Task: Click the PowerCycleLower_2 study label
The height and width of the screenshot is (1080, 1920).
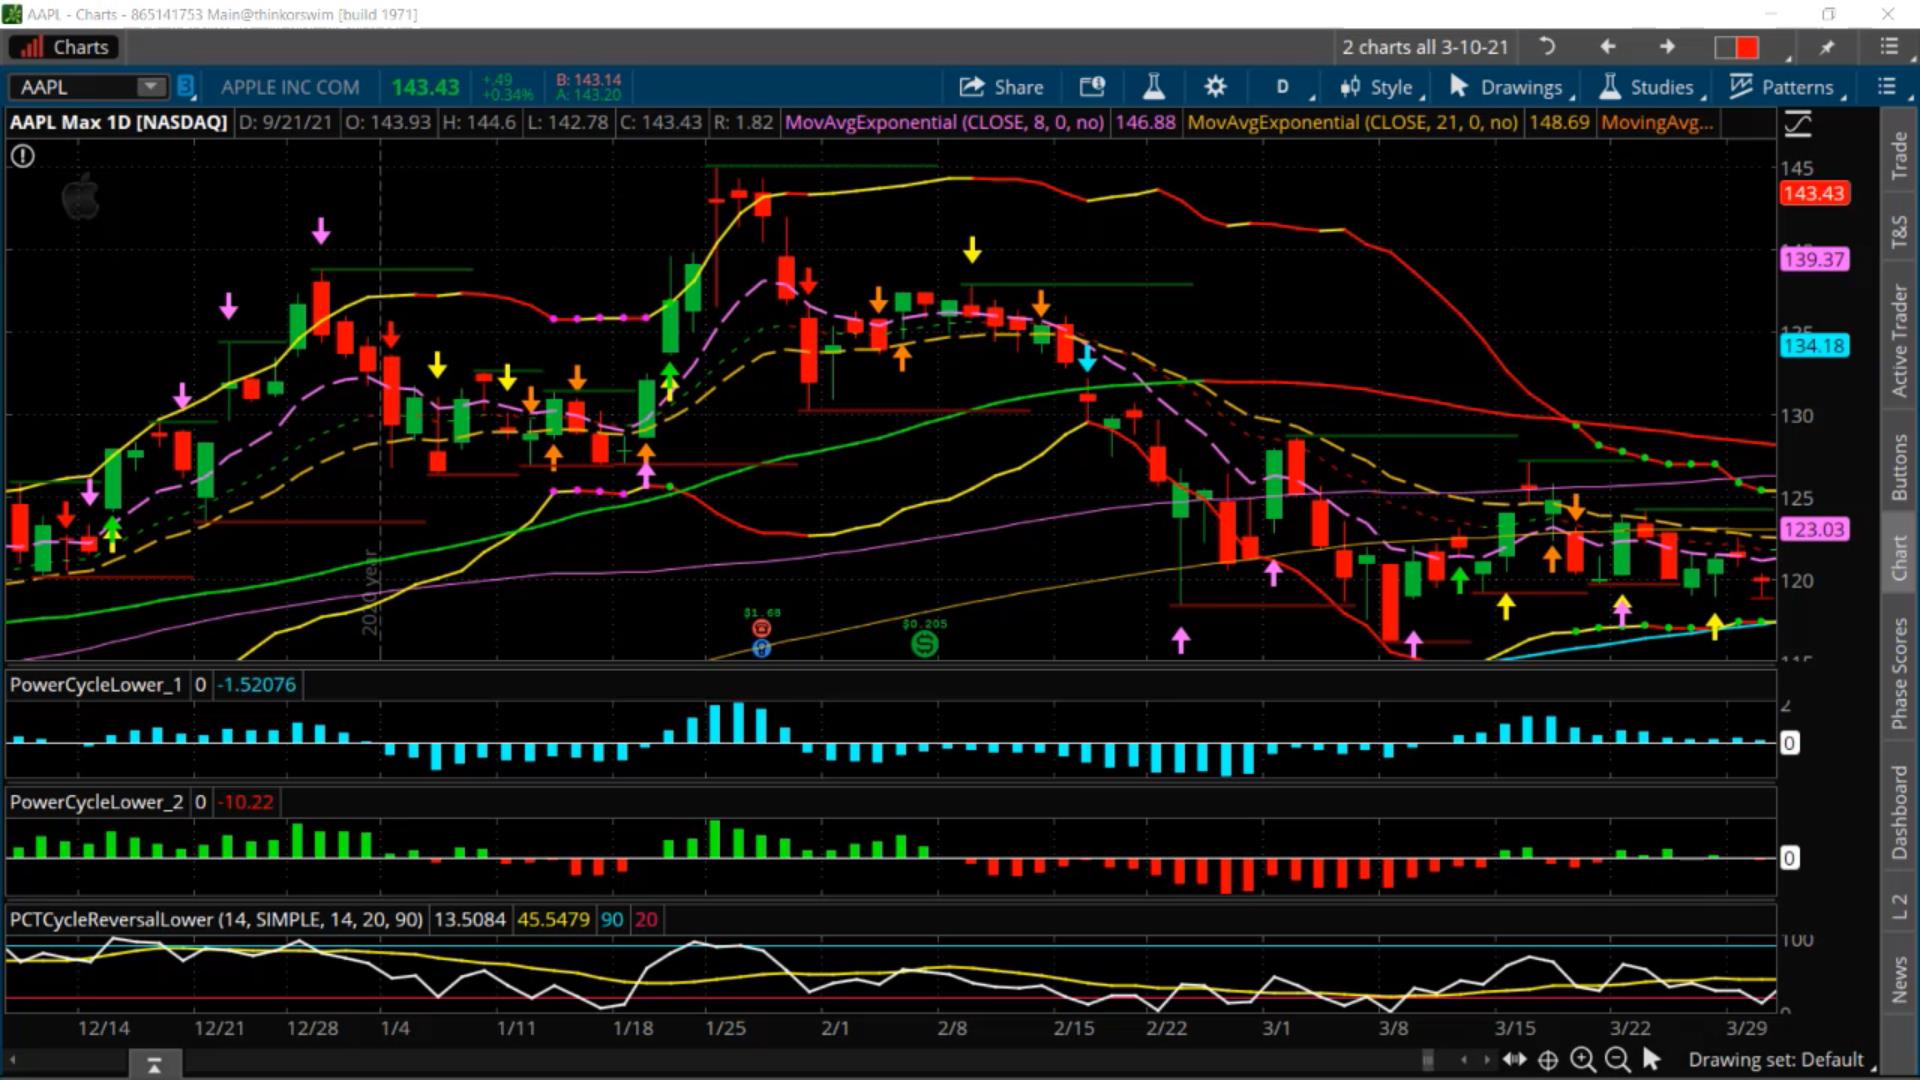Action: [96, 802]
